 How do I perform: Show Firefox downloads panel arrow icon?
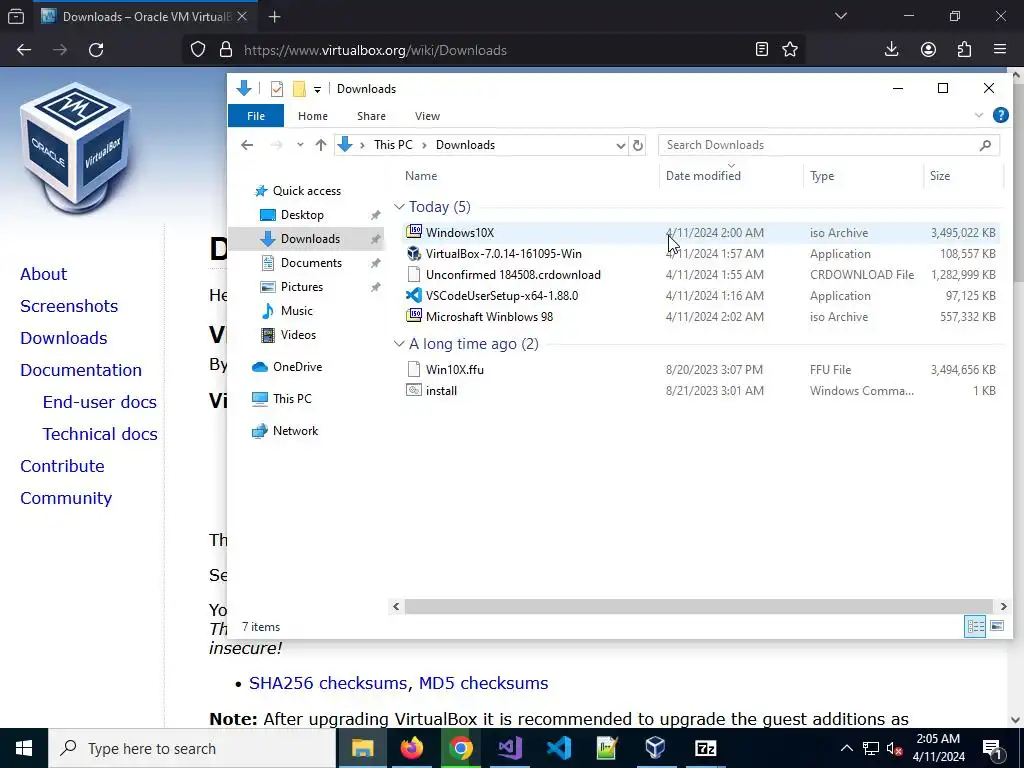tap(891, 50)
